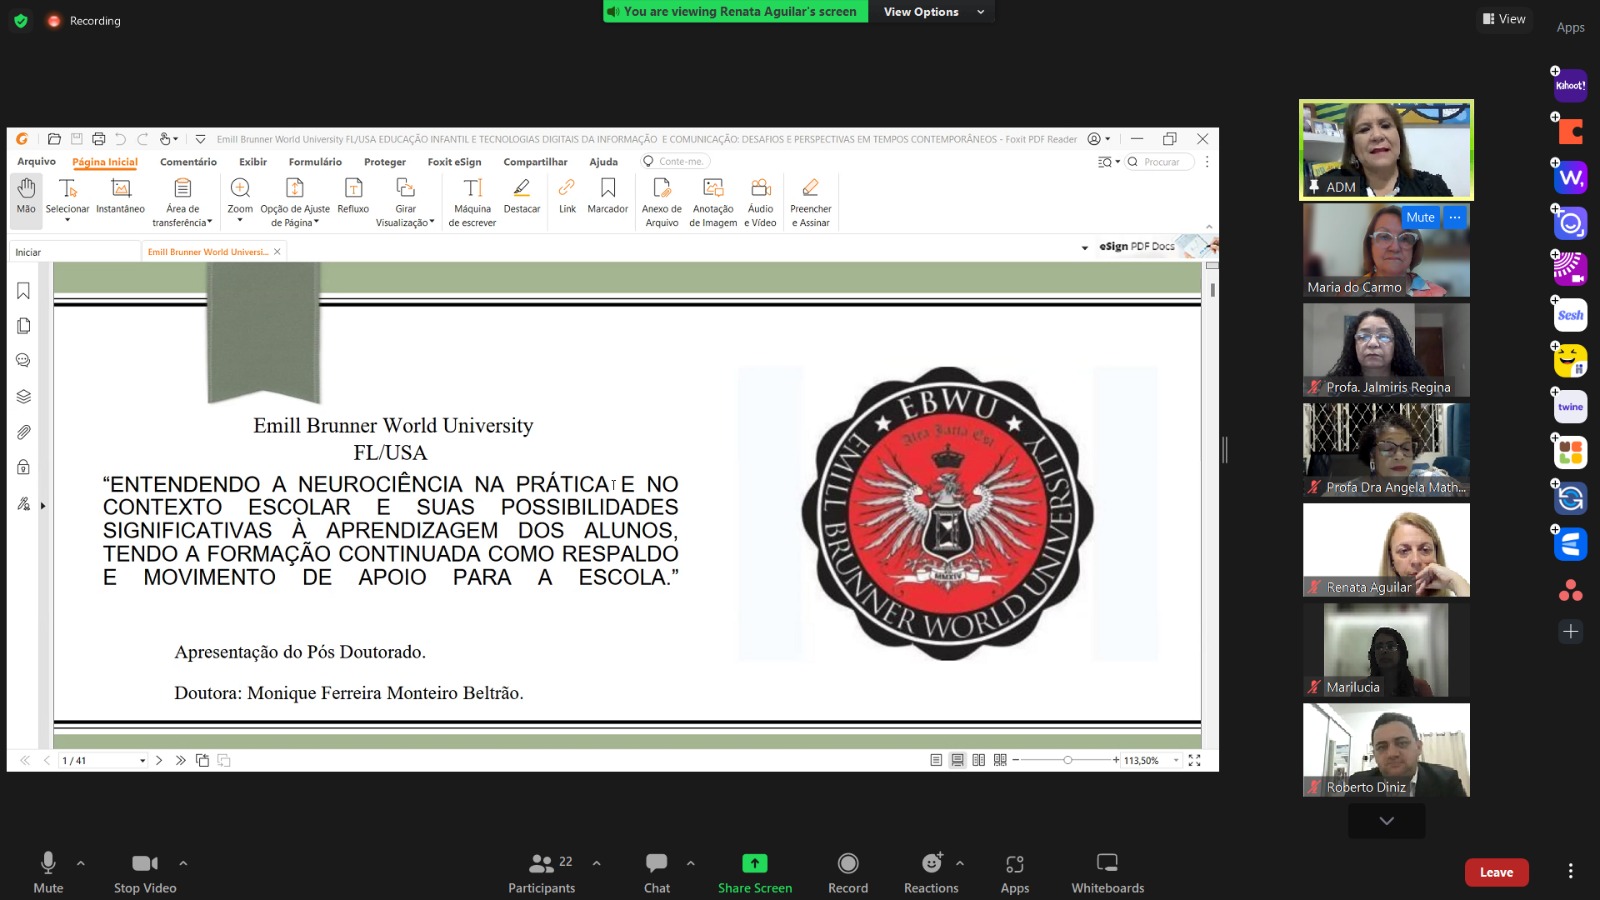Add a new app with plus icon

click(x=1570, y=631)
